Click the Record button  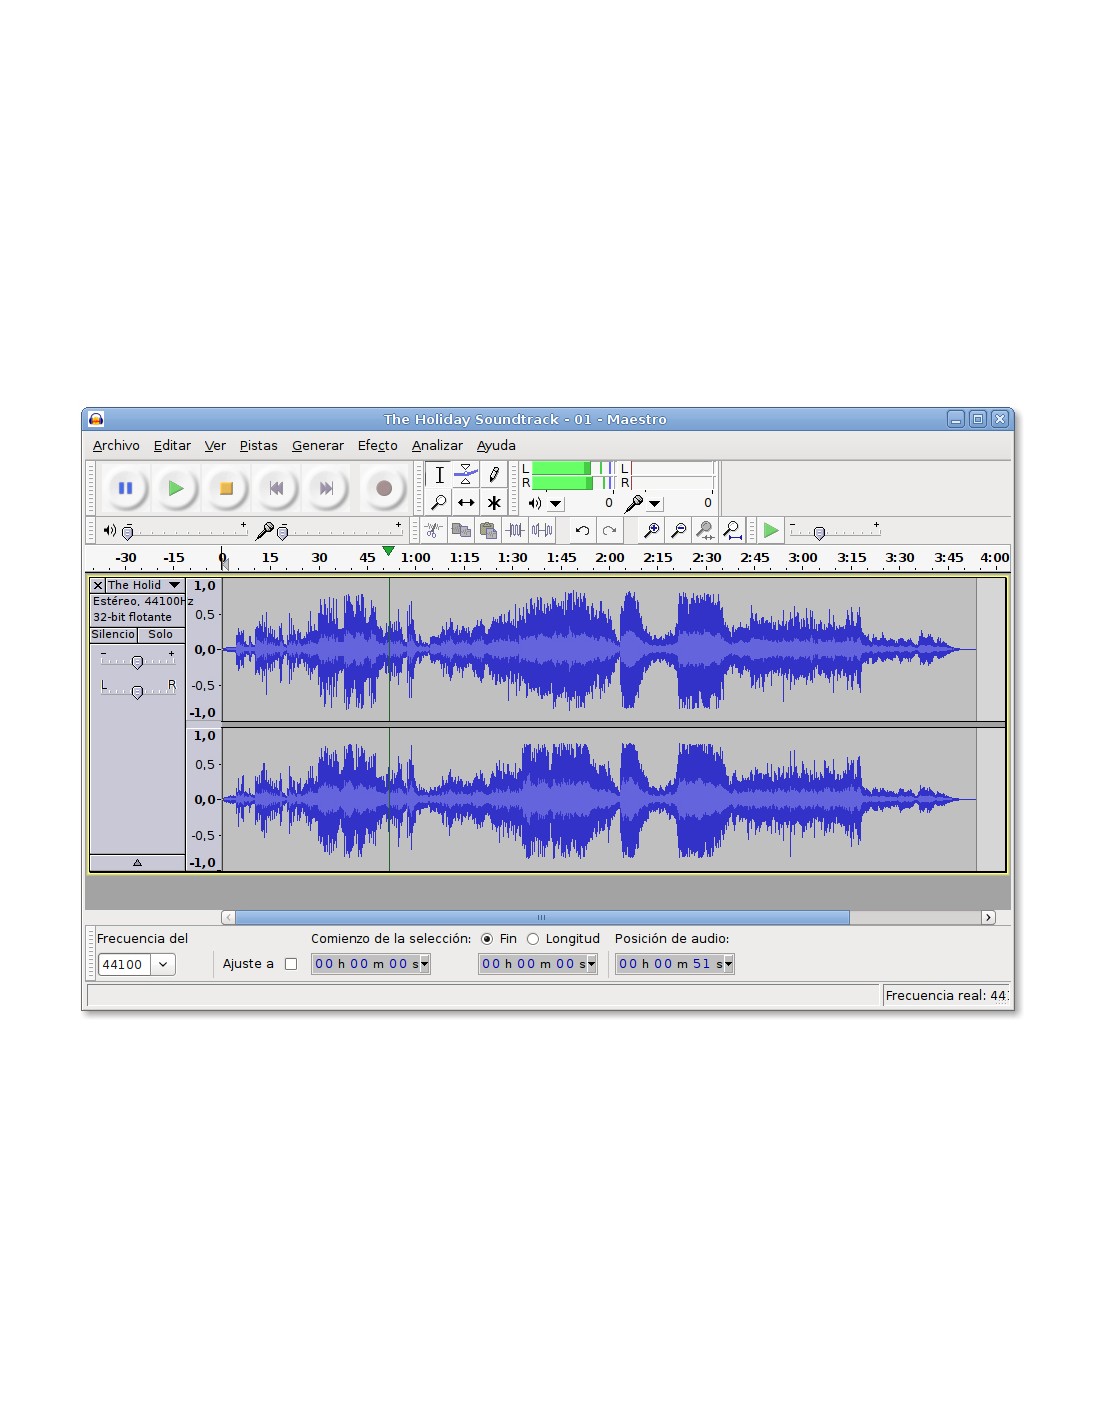click(x=383, y=488)
